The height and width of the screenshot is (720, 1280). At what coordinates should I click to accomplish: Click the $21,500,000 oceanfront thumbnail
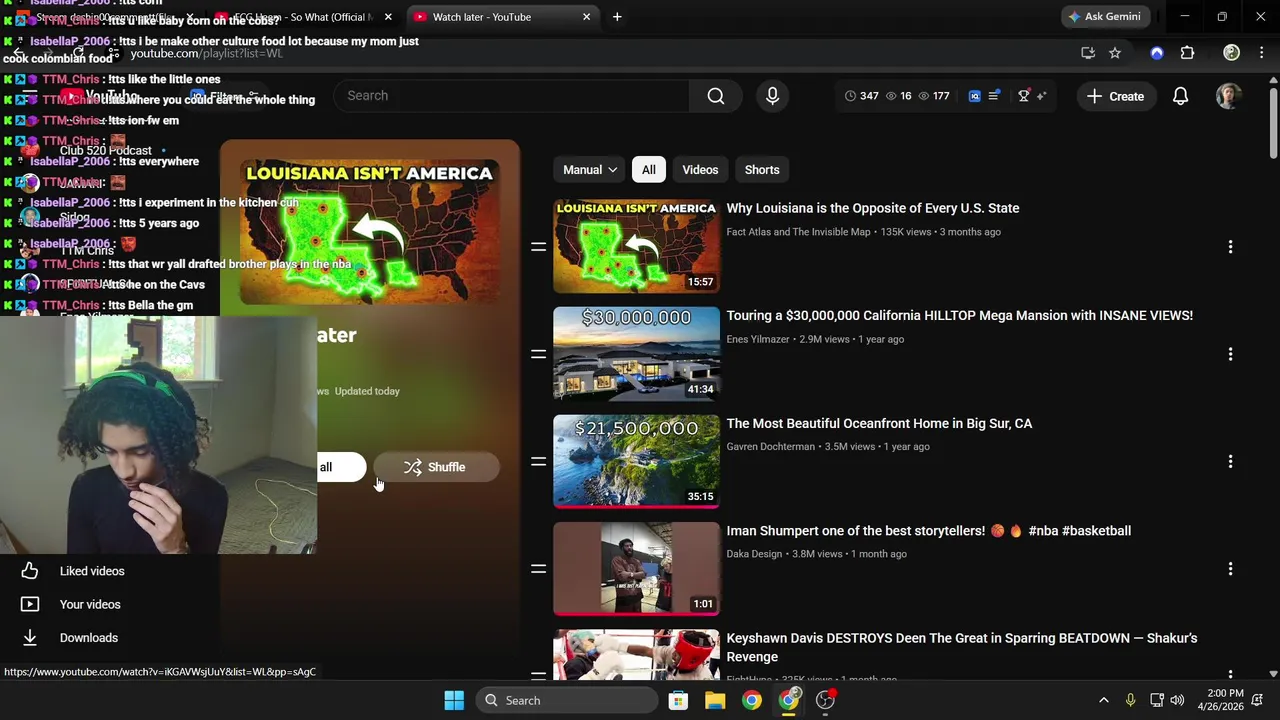tap(636, 461)
